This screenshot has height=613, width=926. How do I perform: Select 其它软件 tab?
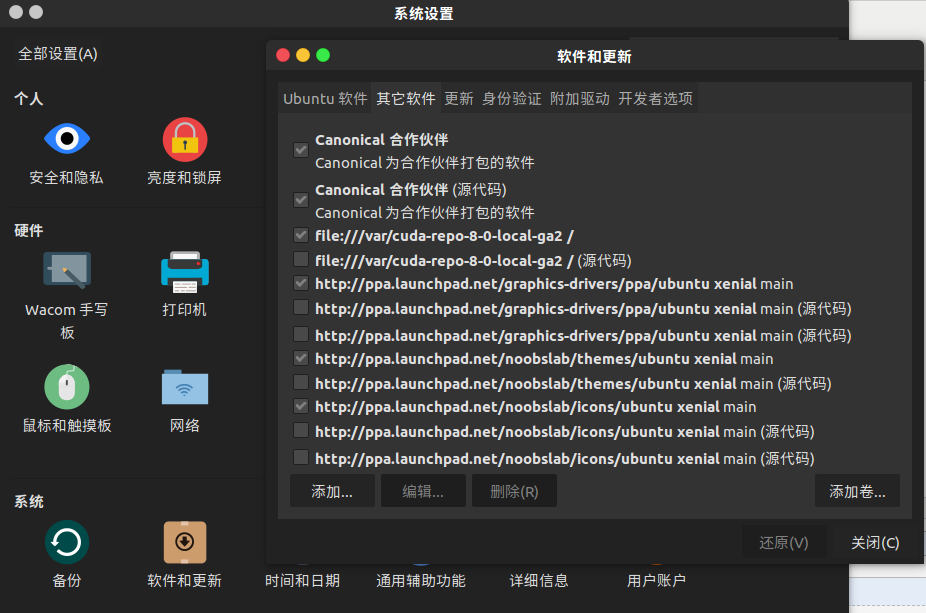click(406, 99)
